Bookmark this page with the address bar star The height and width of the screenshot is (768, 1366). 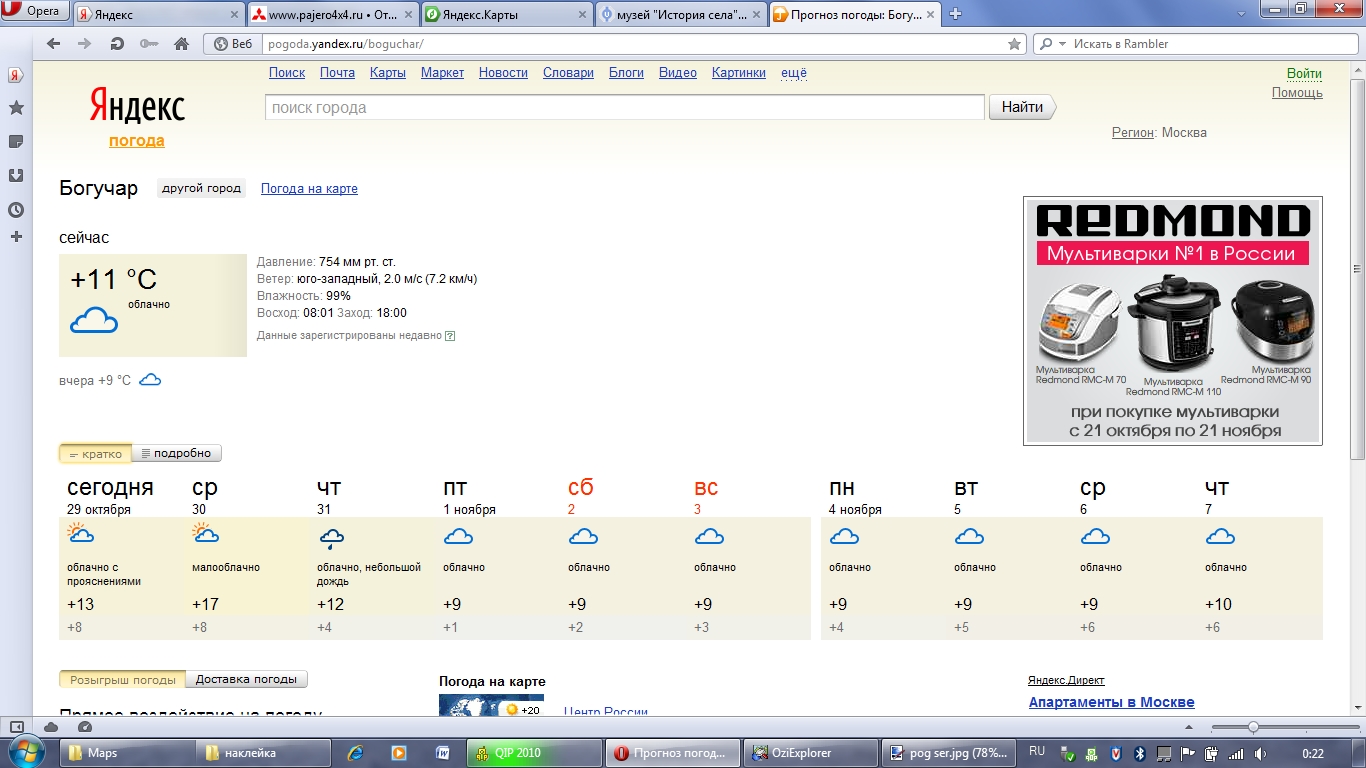(x=1014, y=44)
